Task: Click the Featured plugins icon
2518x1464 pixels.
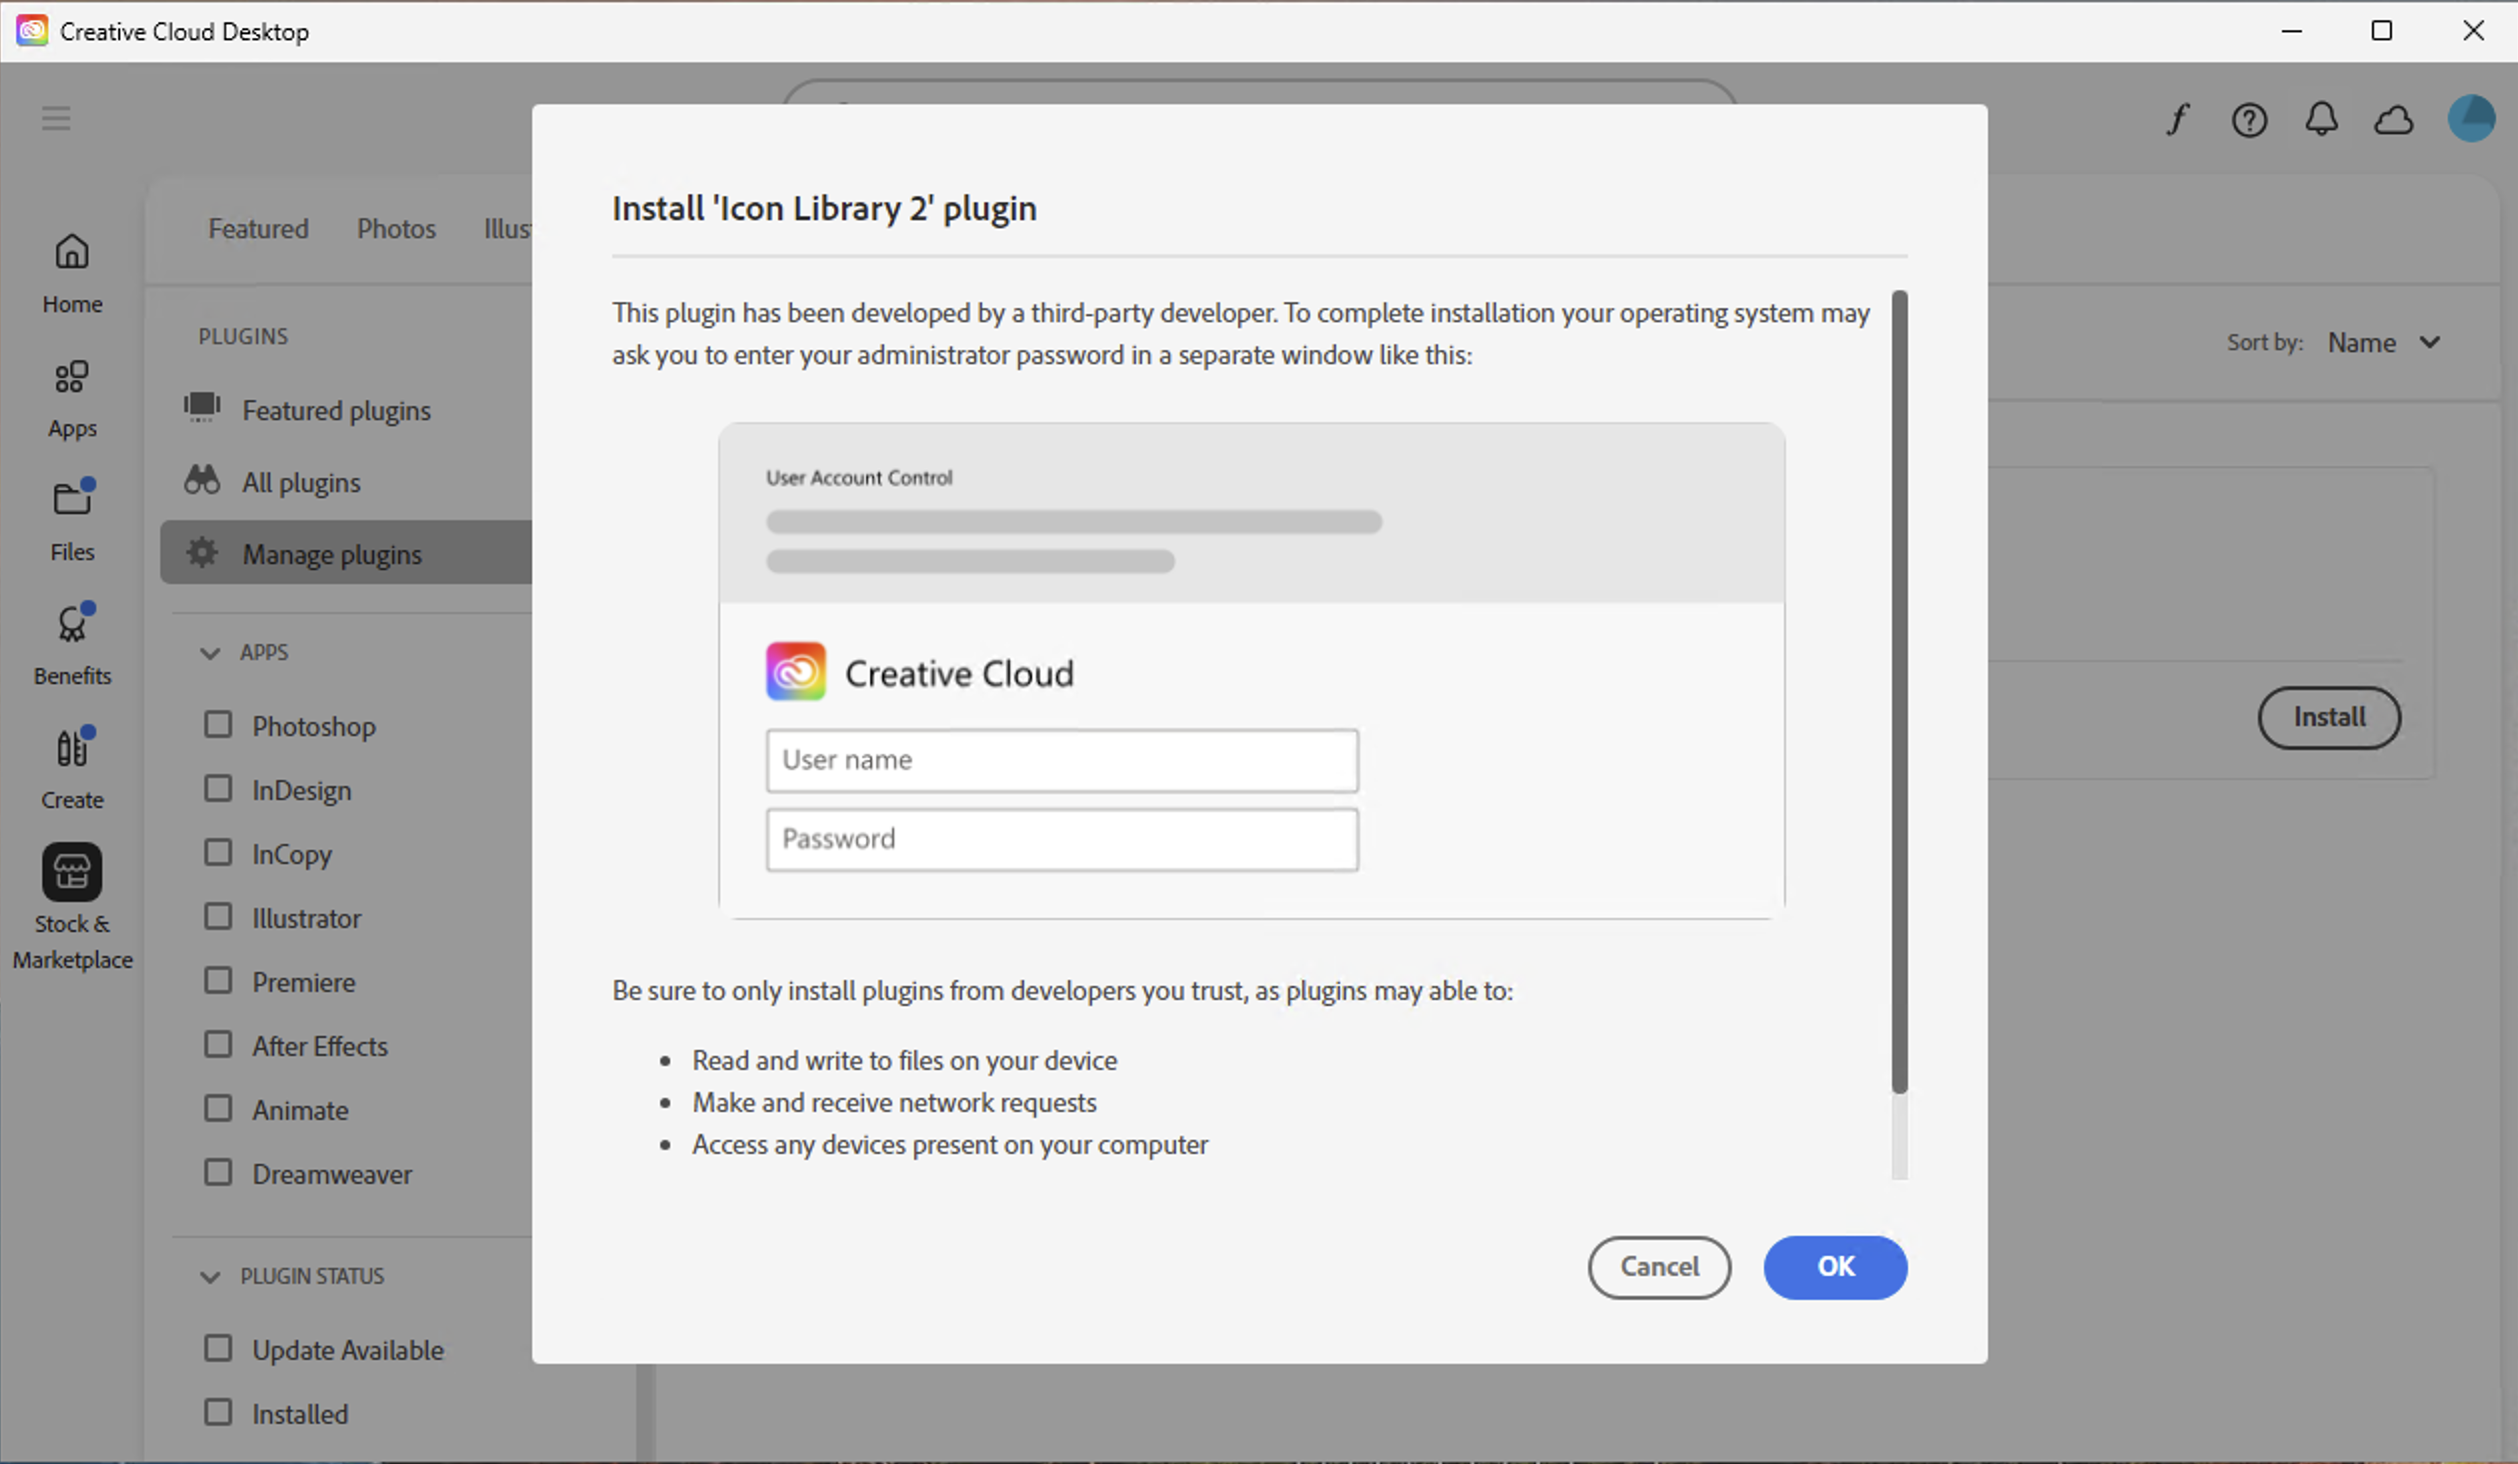Action: (x=202, y=407)
